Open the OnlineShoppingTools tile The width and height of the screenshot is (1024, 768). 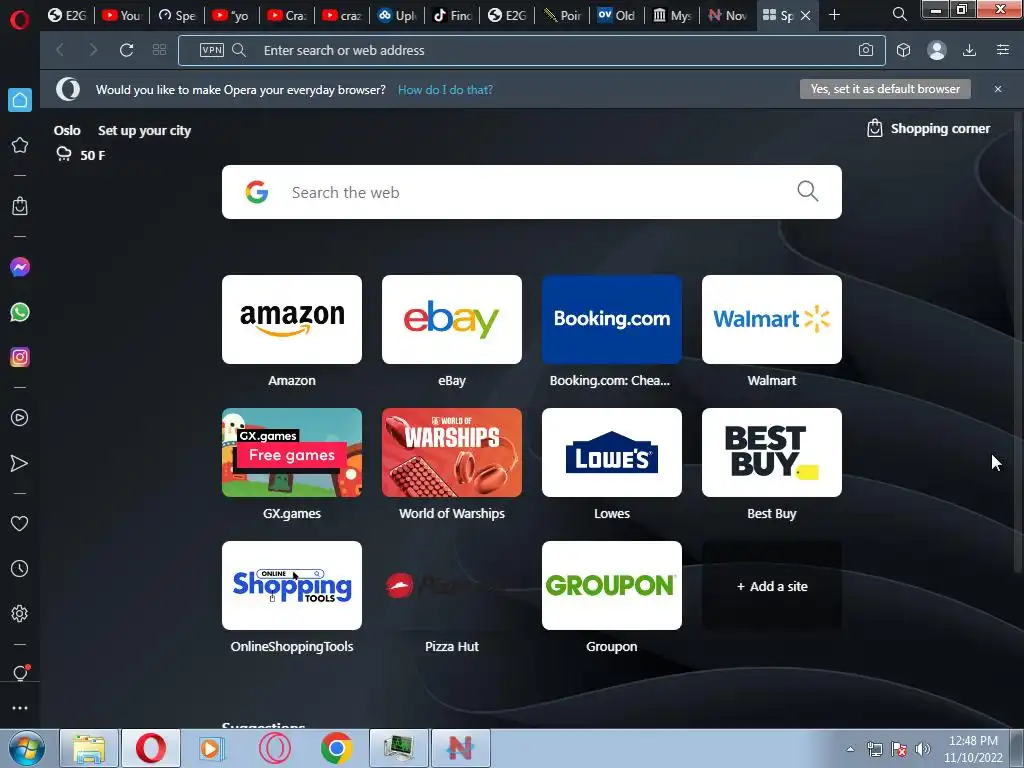[292, 585]
